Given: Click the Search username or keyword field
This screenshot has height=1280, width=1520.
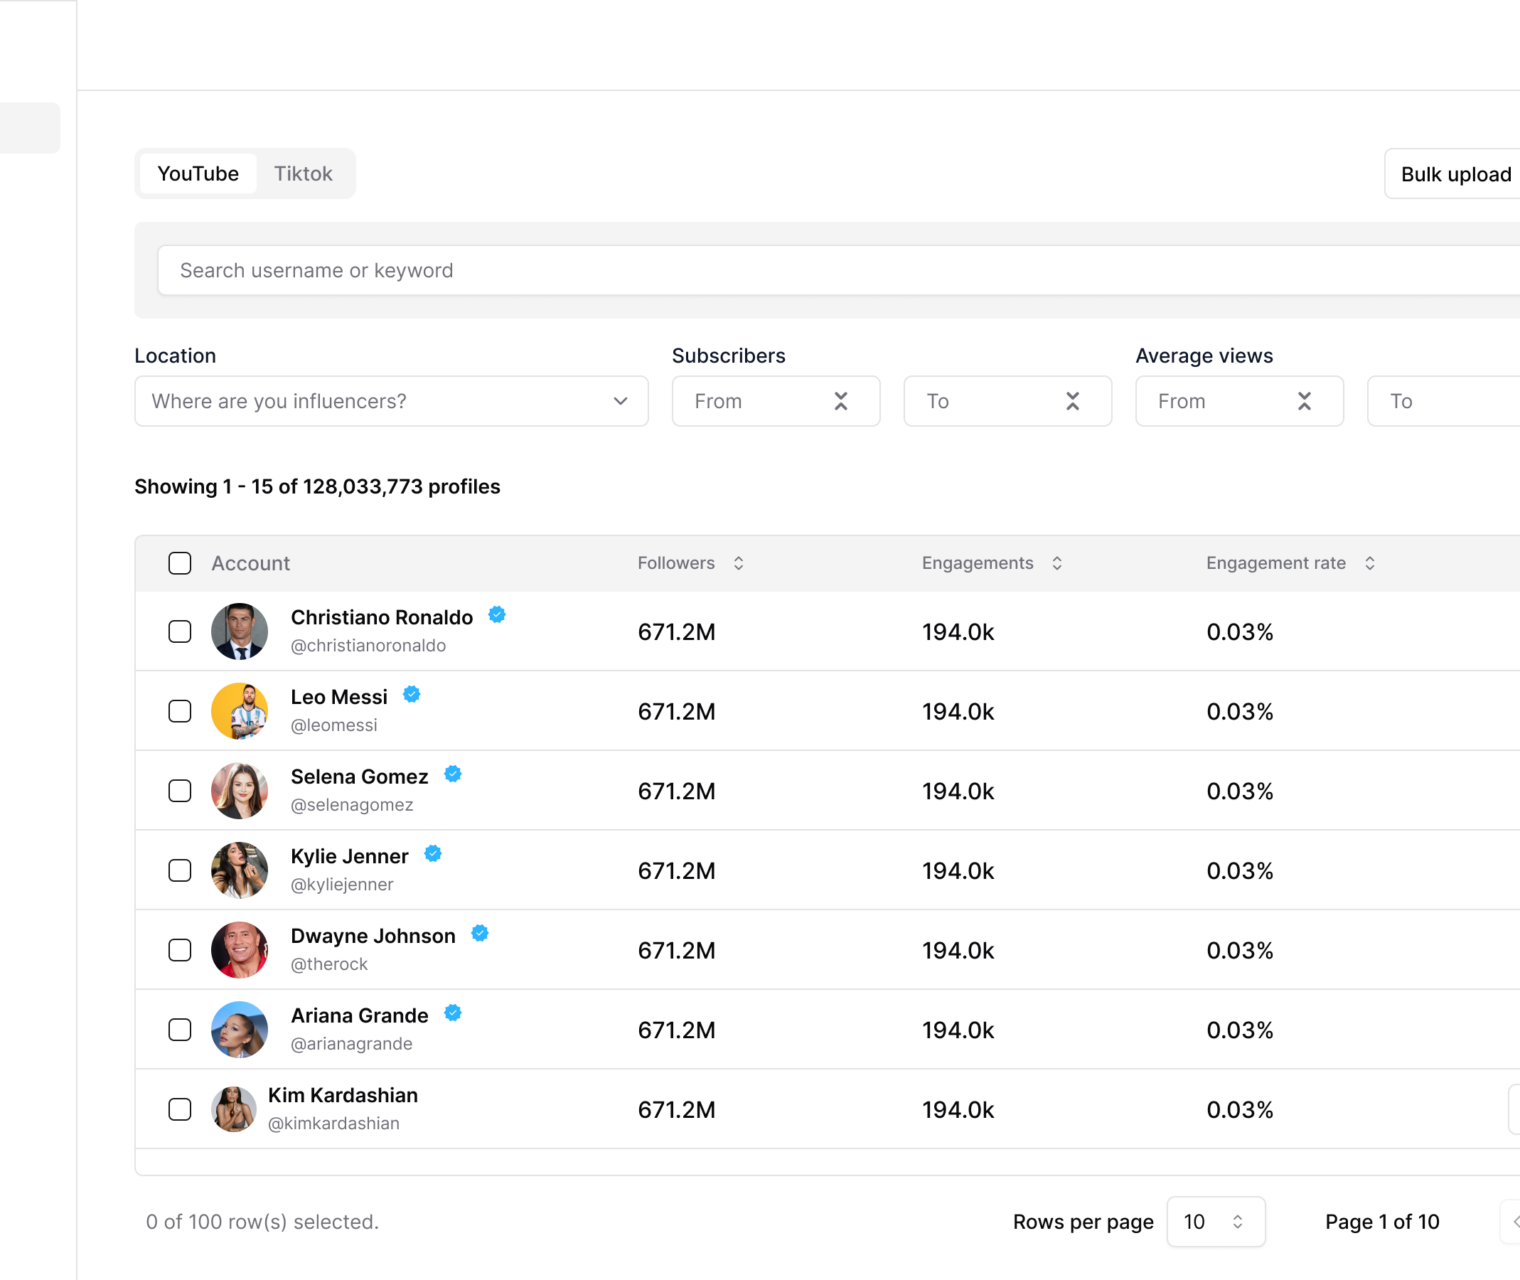Looking at the screenshot, I should [x=840, y=271].
